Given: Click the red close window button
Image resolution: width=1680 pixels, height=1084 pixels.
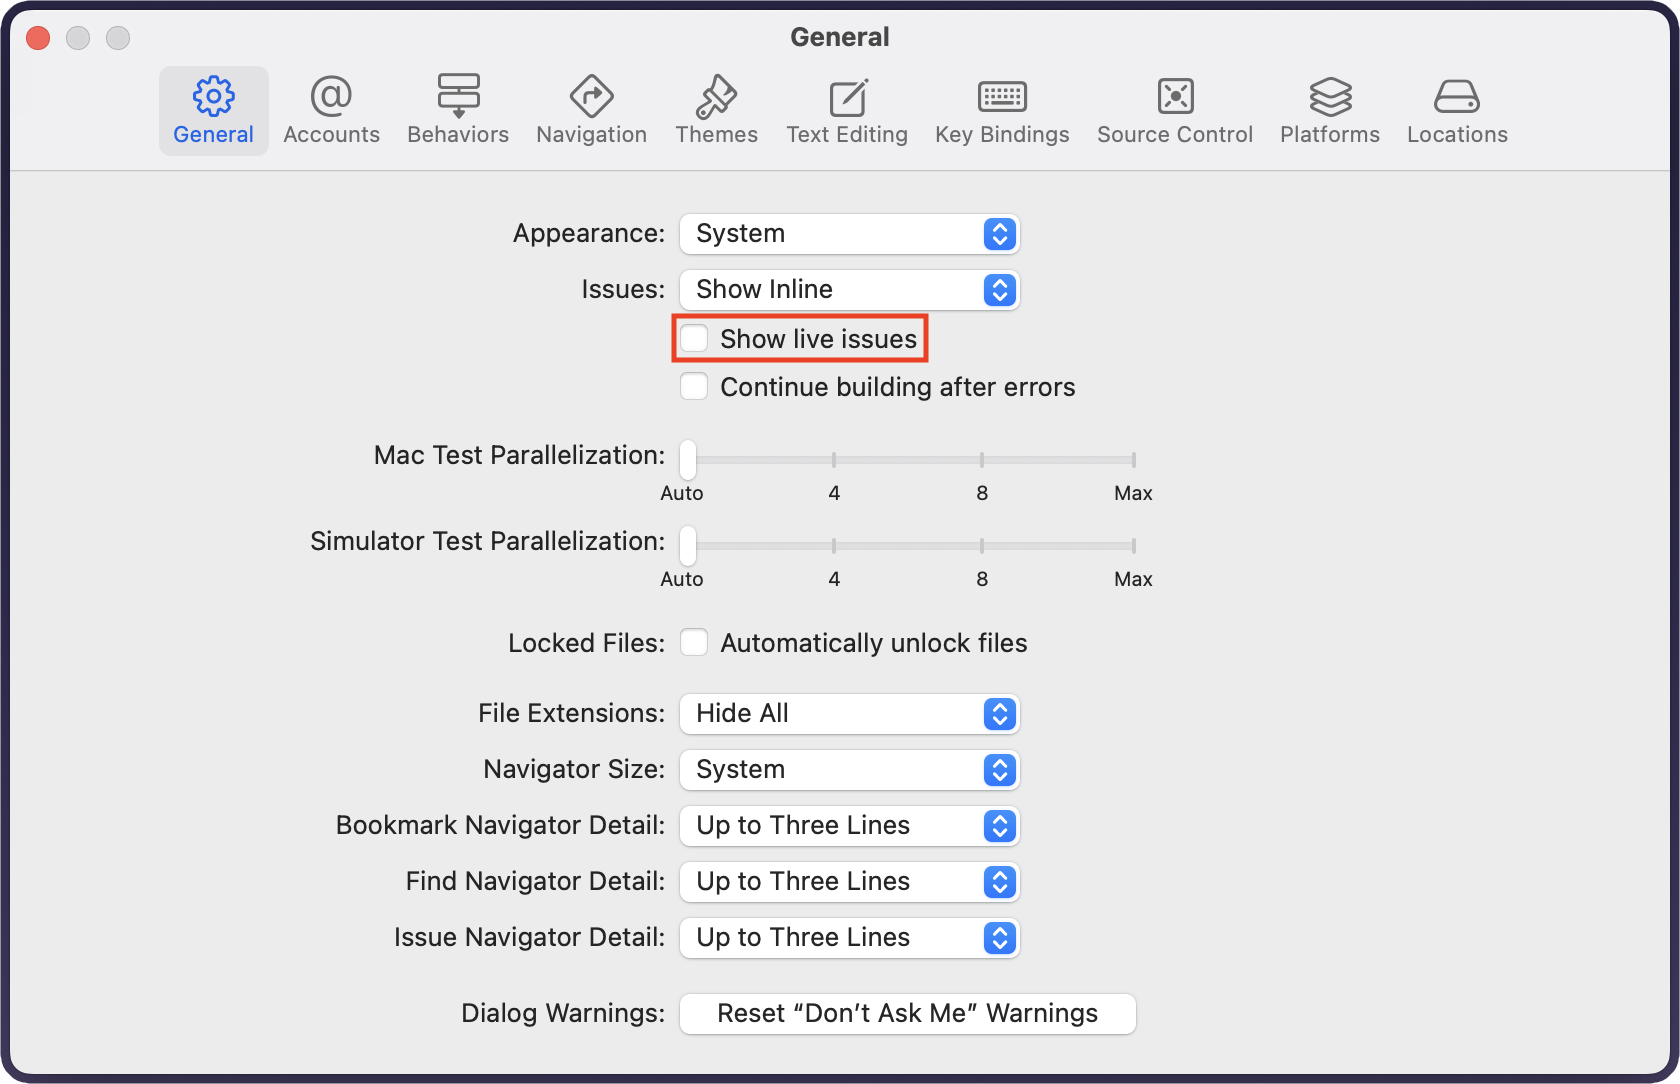Looking at the screenshot, I should point(38,38).
